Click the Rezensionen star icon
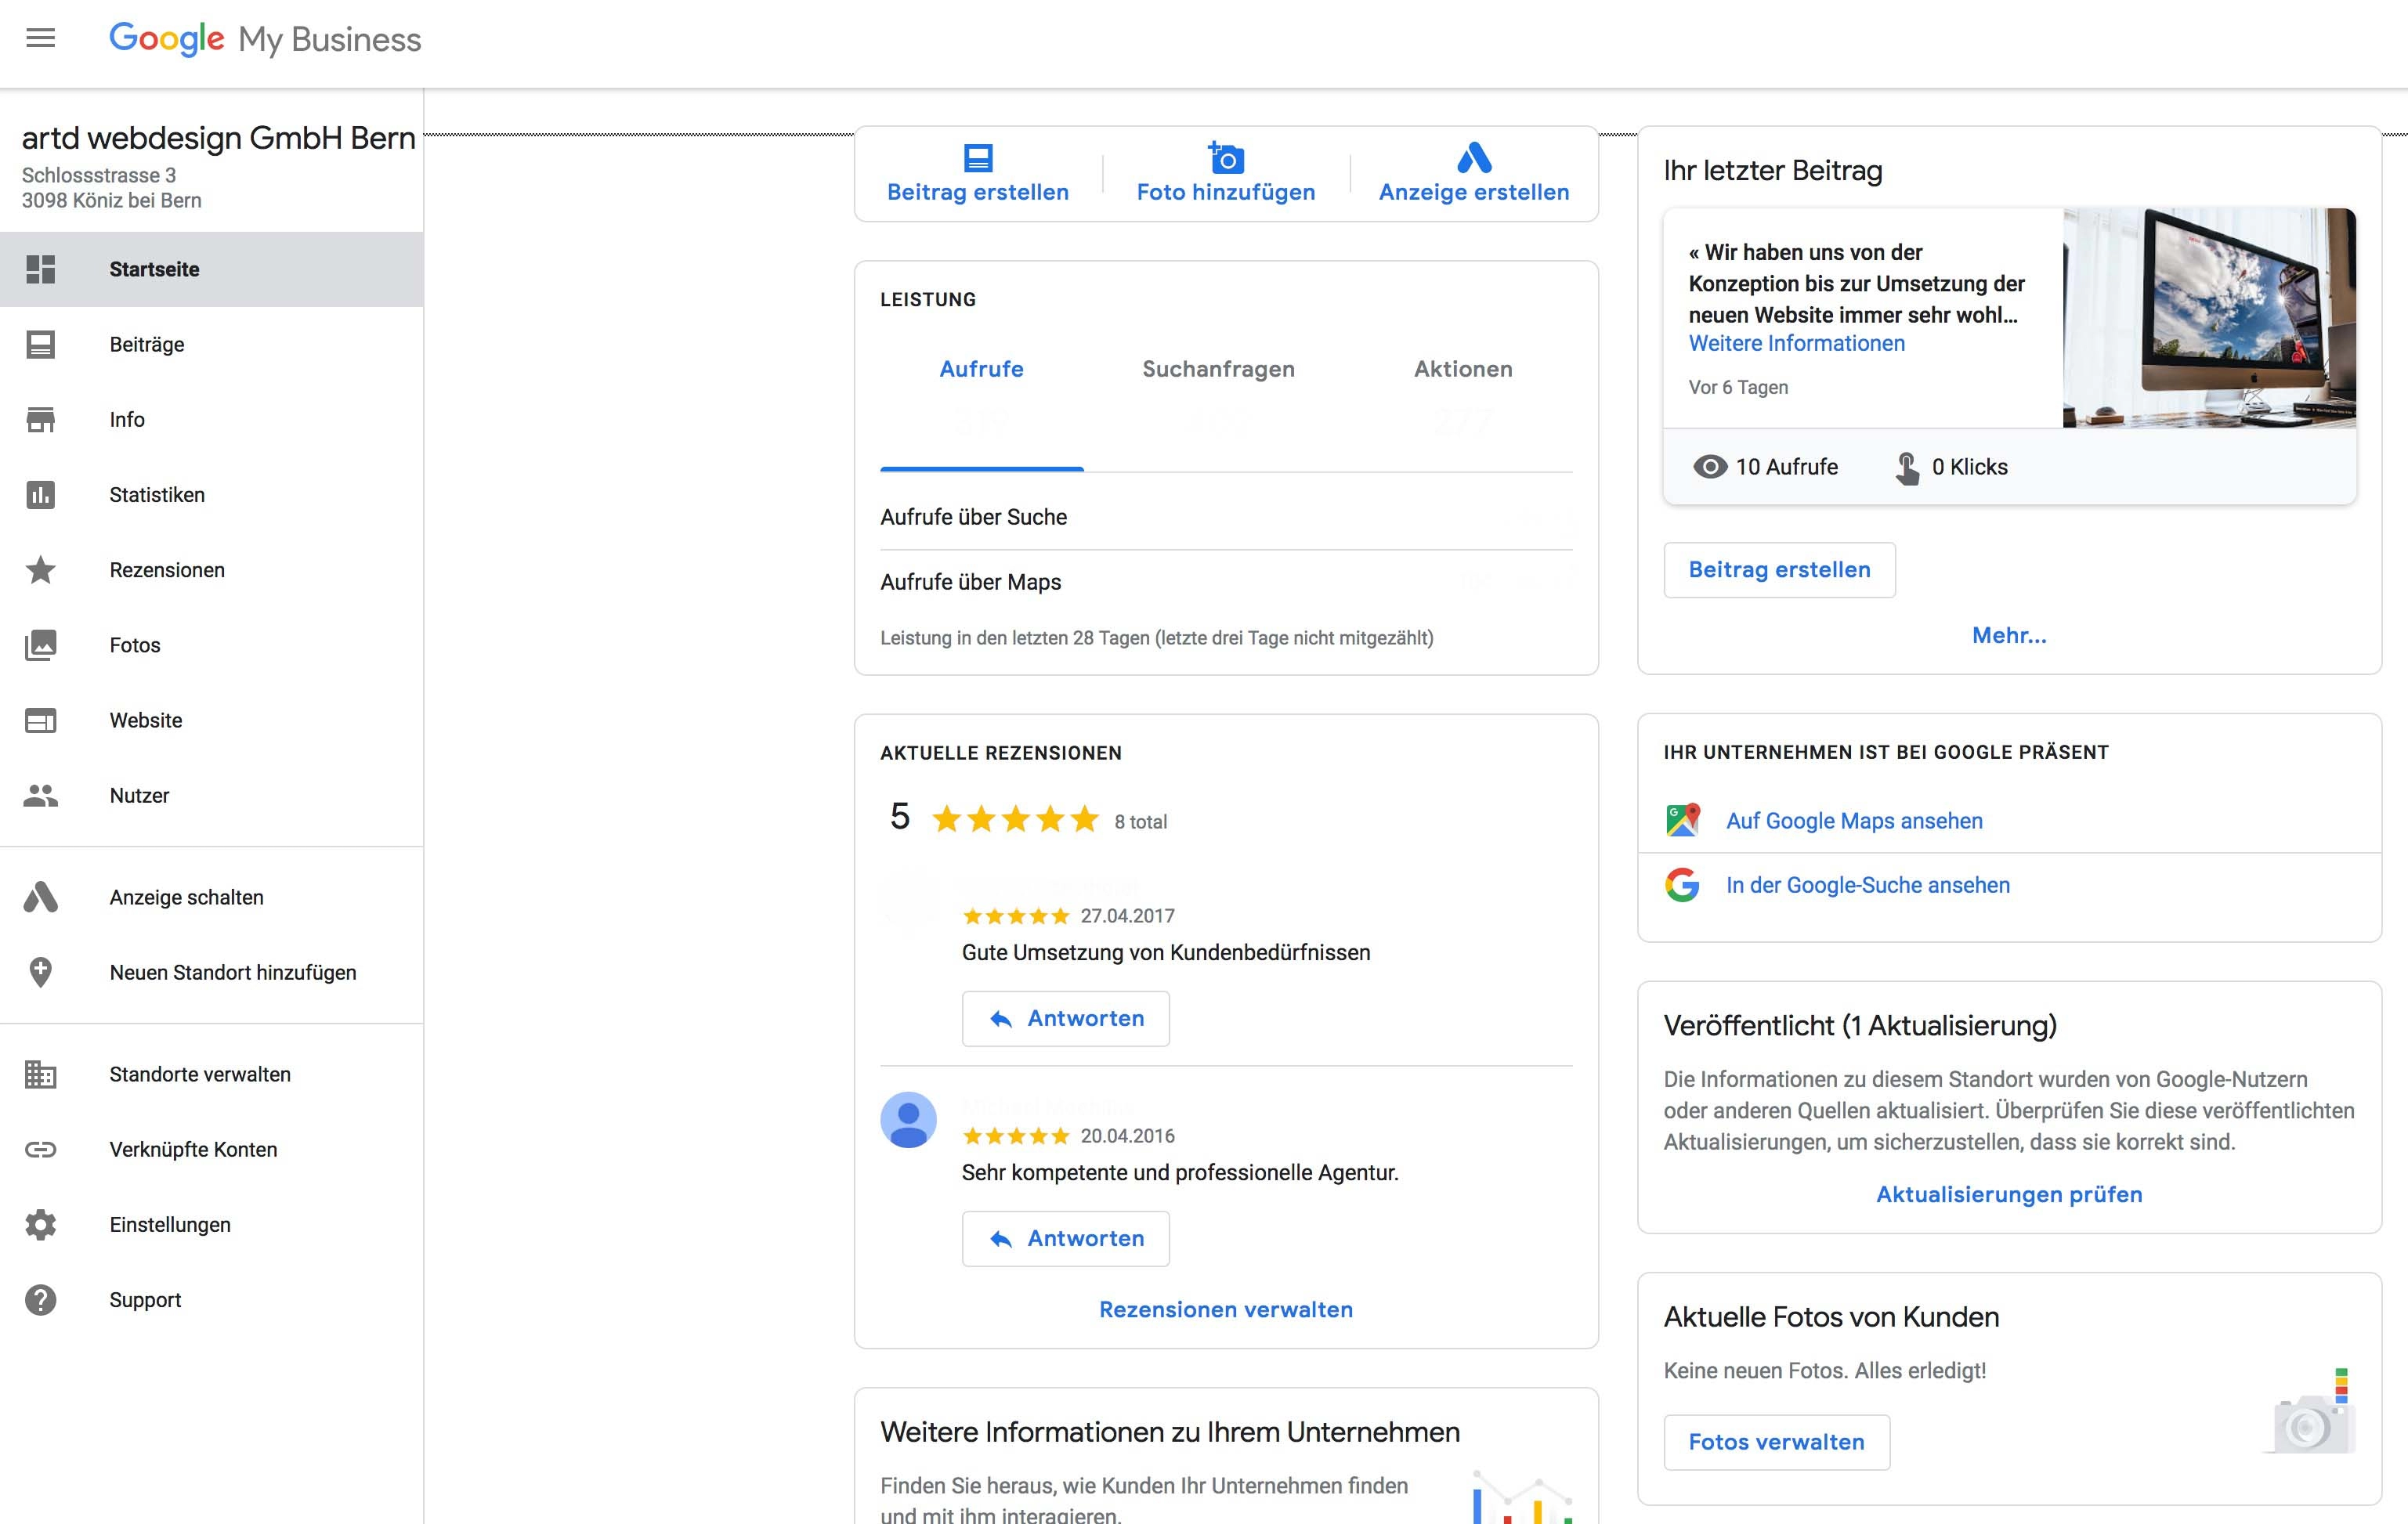This screenshot has width=2408, height=1524. pyautogui.click(x=40, y=570)
